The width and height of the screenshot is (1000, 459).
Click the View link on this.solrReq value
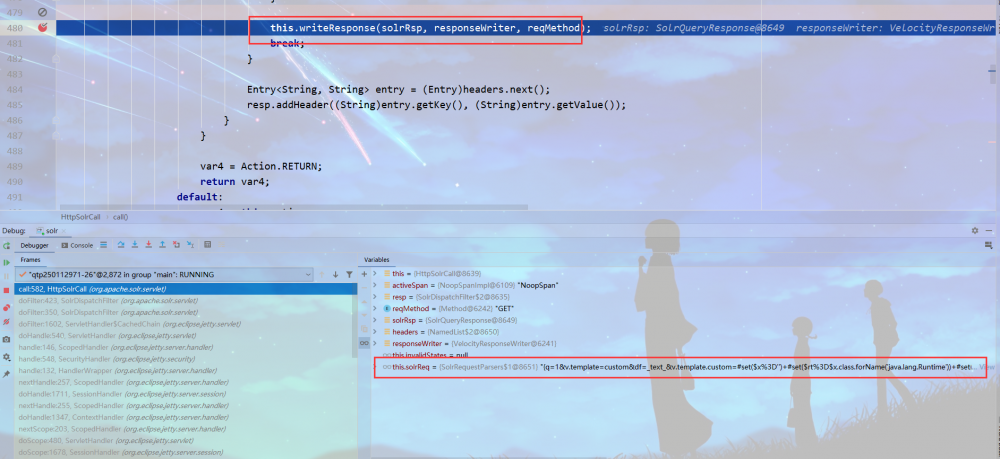click(x=987, y=367)
